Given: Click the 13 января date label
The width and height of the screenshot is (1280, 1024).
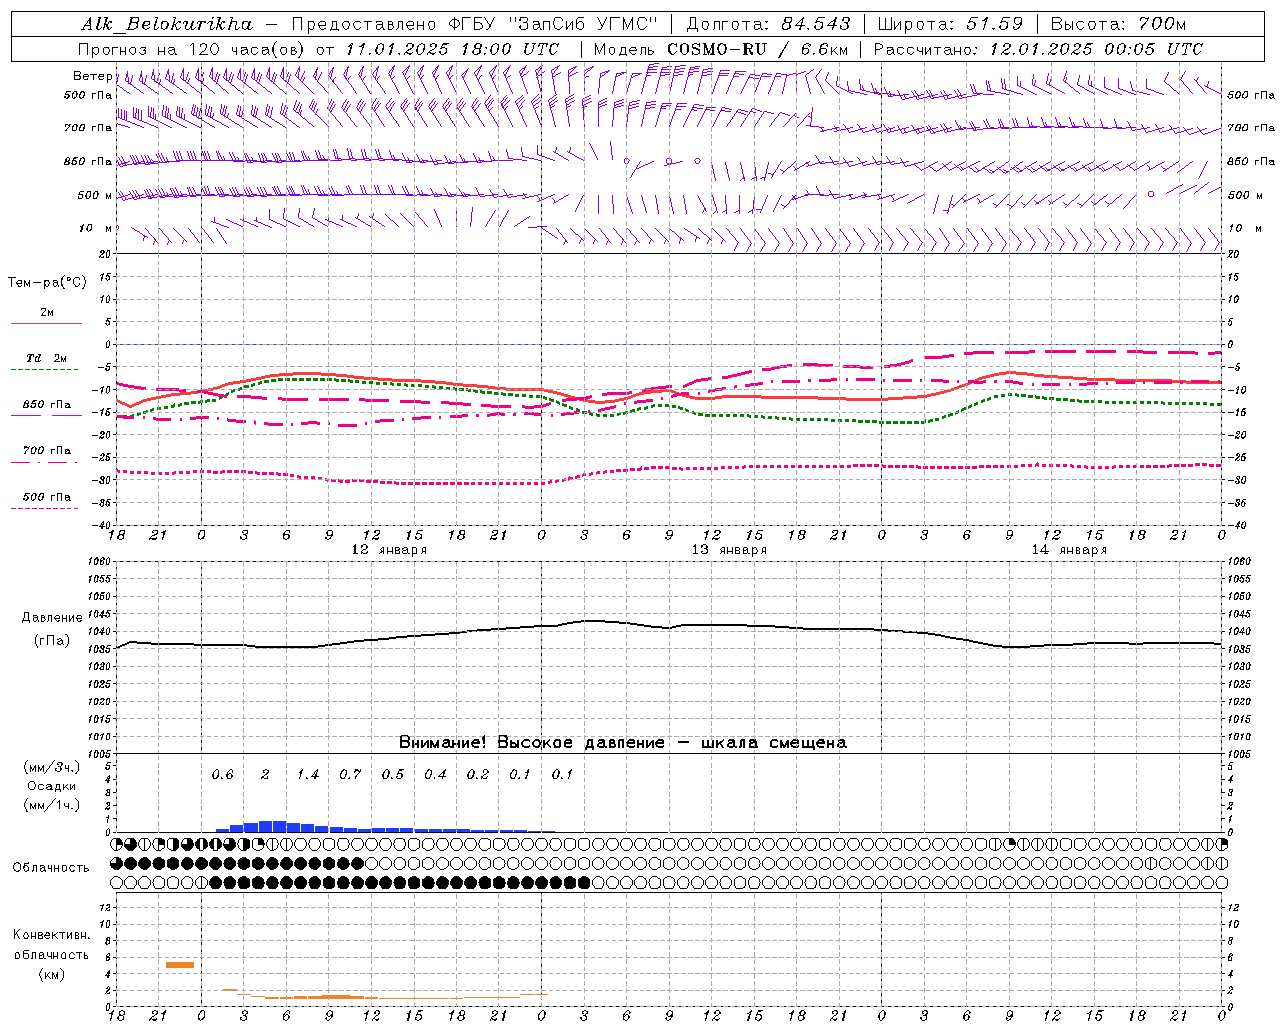Looking at the screenshot, I should click(729, 550).
